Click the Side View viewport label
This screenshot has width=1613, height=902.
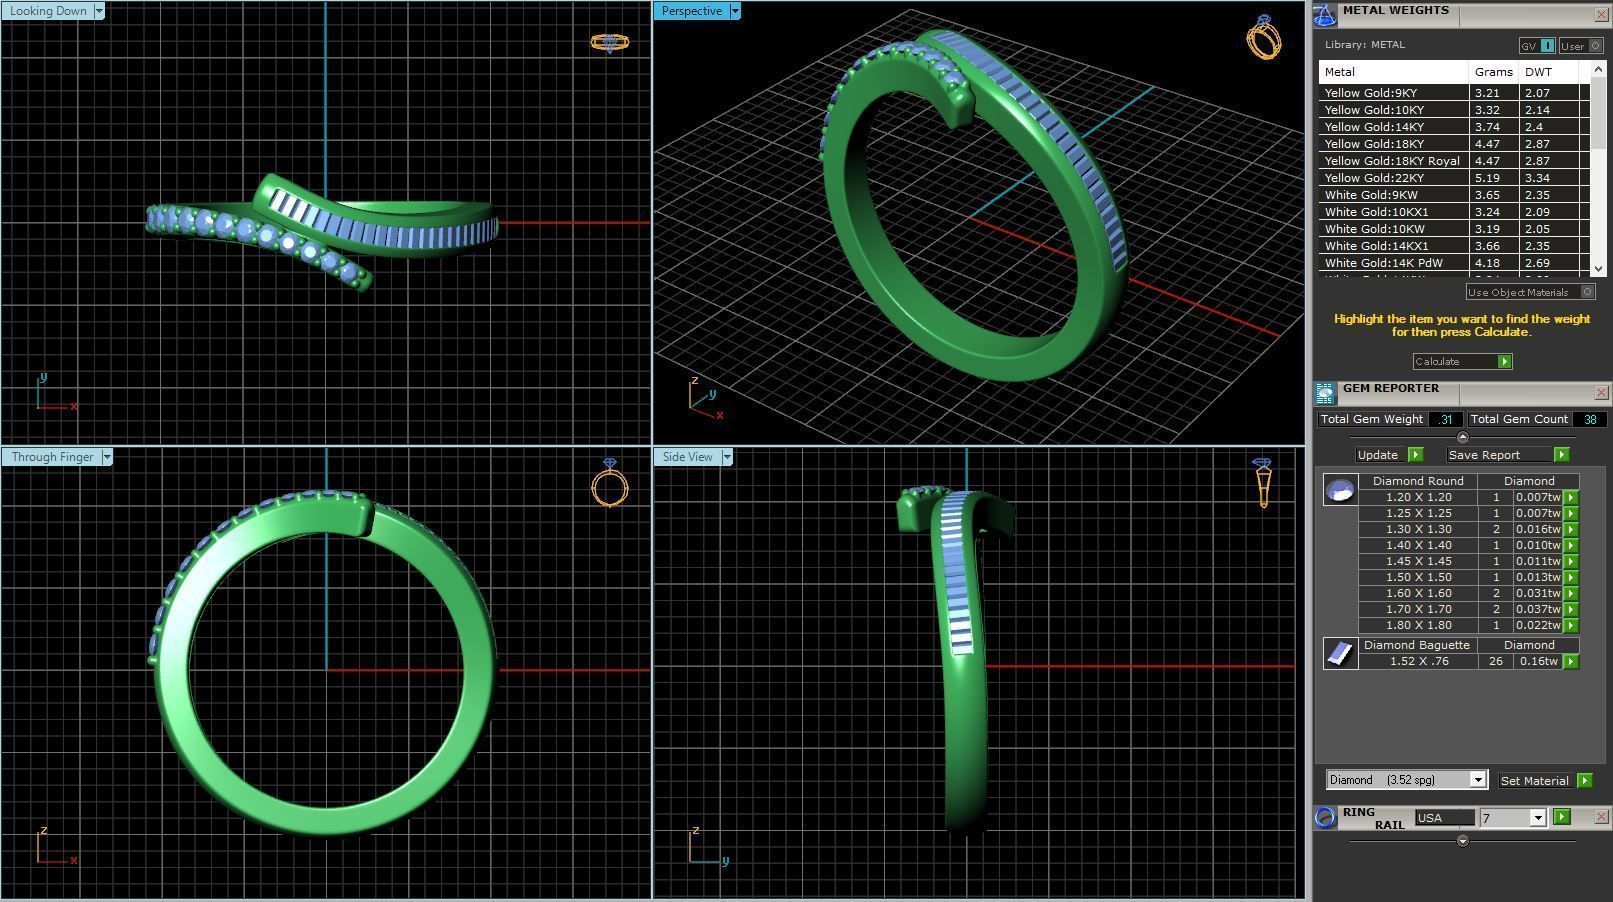[687, 457]
